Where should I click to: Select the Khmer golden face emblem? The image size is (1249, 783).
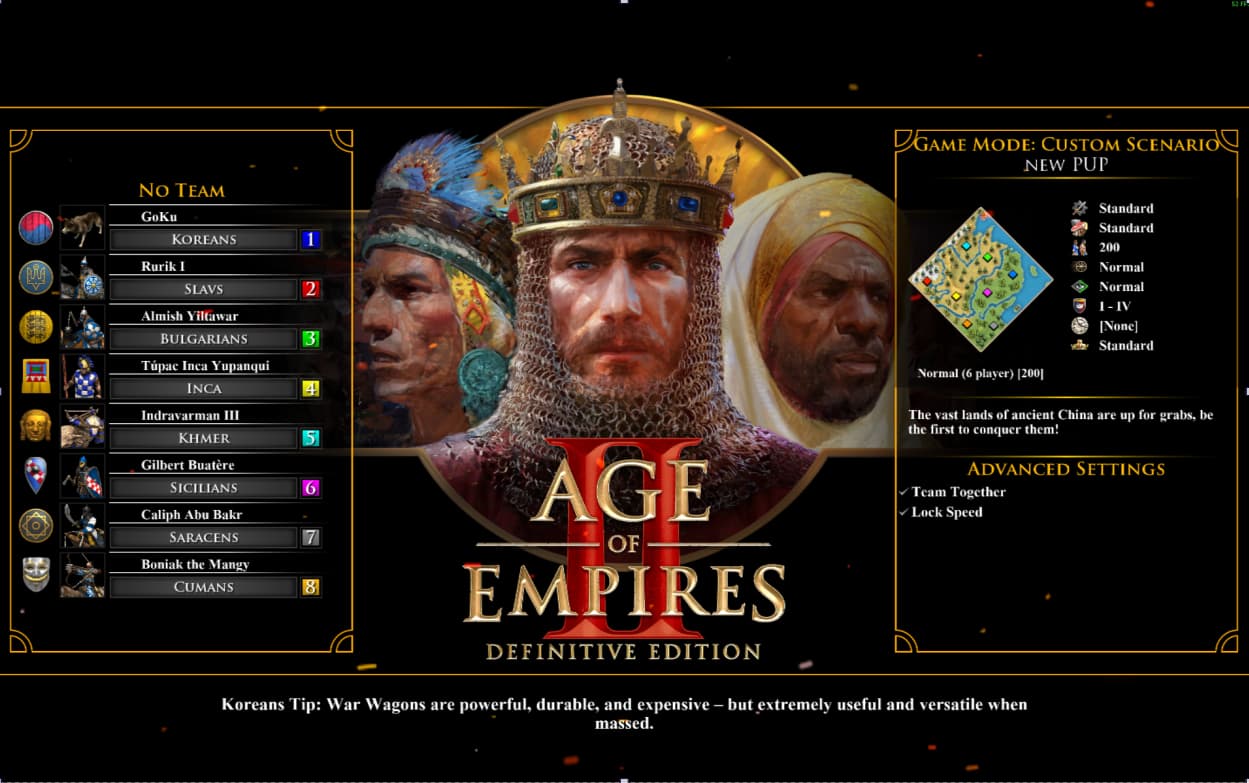coord(36,426)
